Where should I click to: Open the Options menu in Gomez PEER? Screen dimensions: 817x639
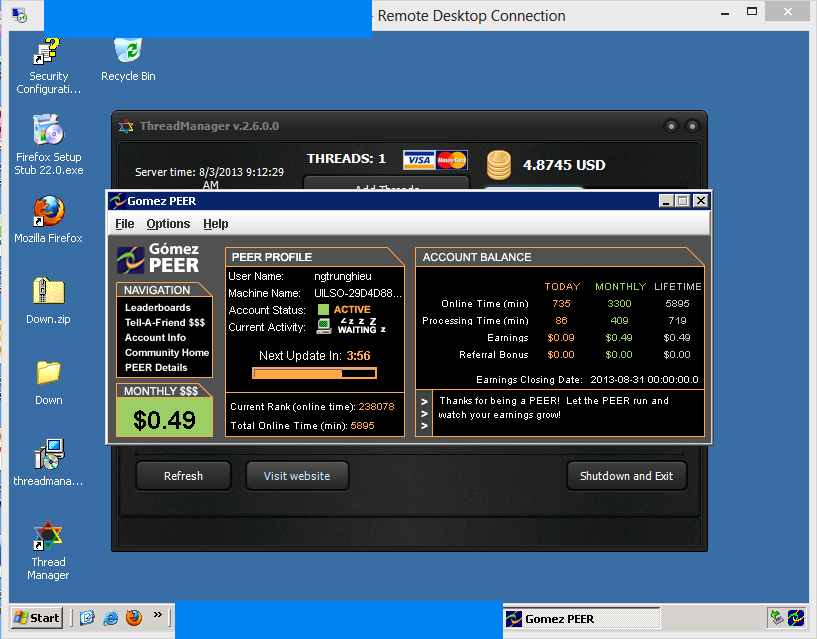point(168,224)
